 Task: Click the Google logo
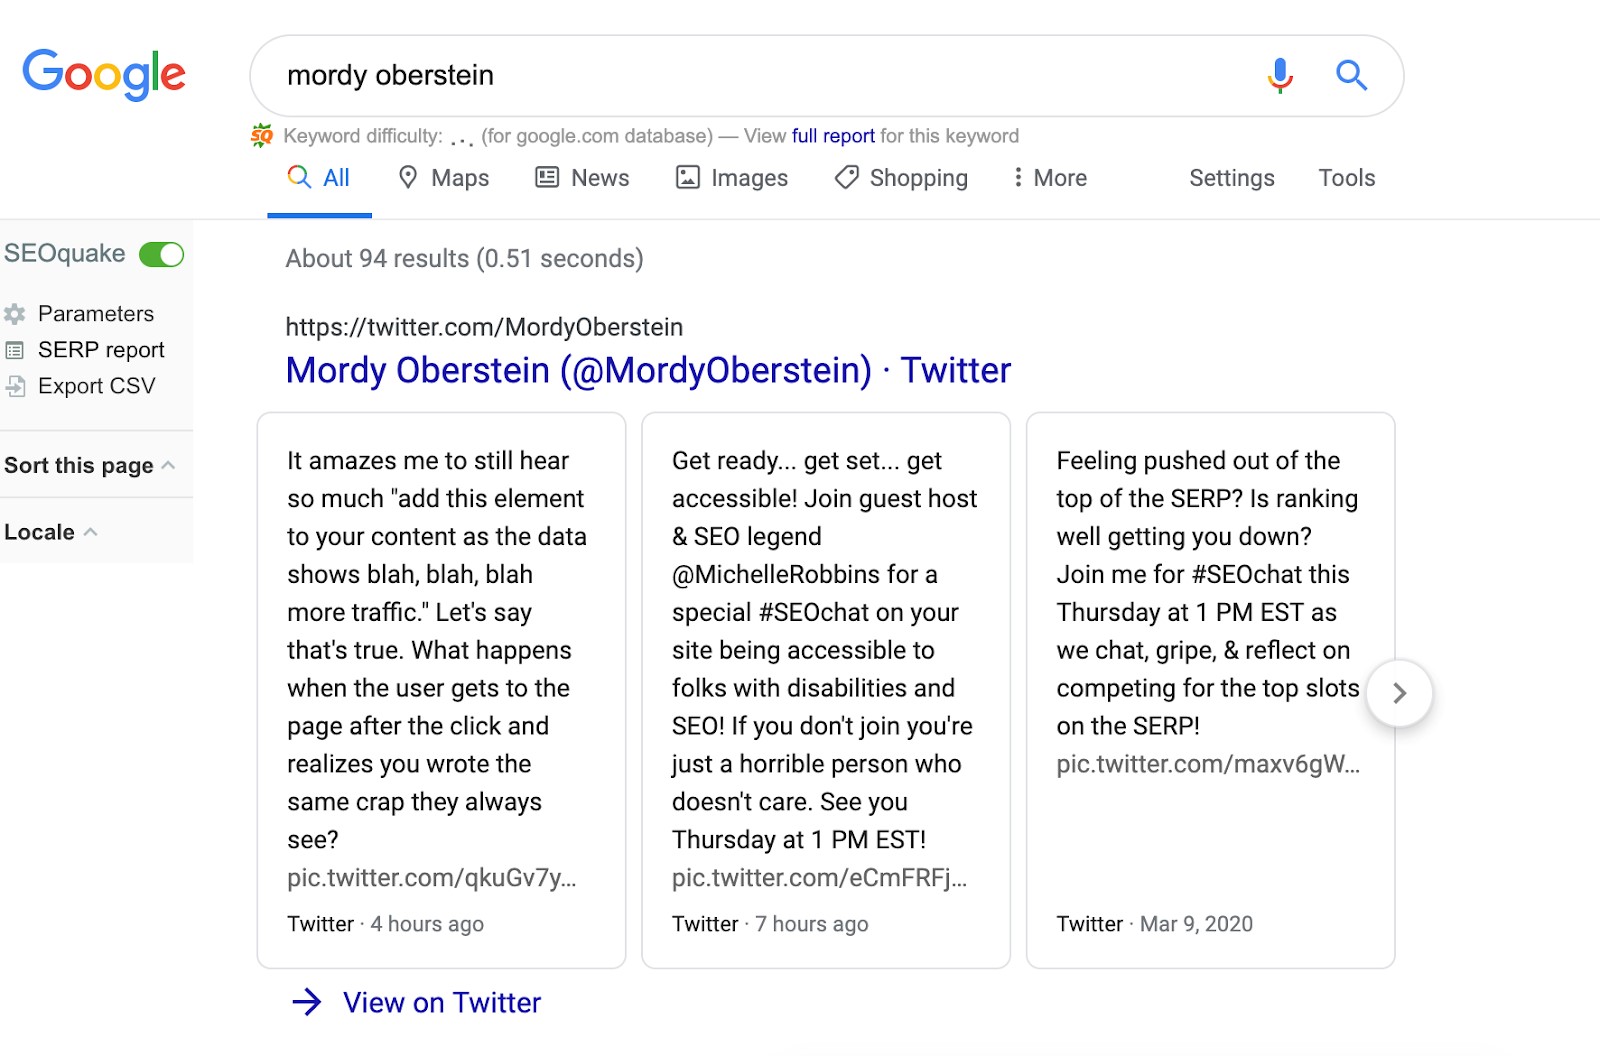coord(104,74)
